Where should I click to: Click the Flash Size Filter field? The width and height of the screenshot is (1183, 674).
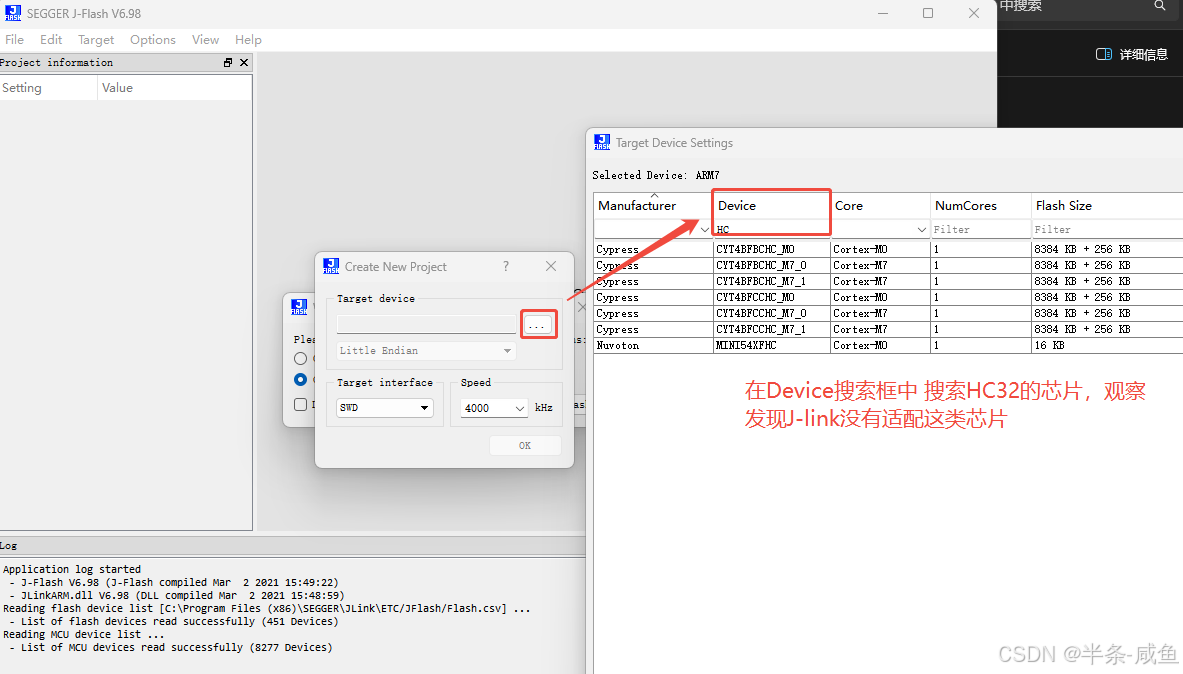point(1106,229)
